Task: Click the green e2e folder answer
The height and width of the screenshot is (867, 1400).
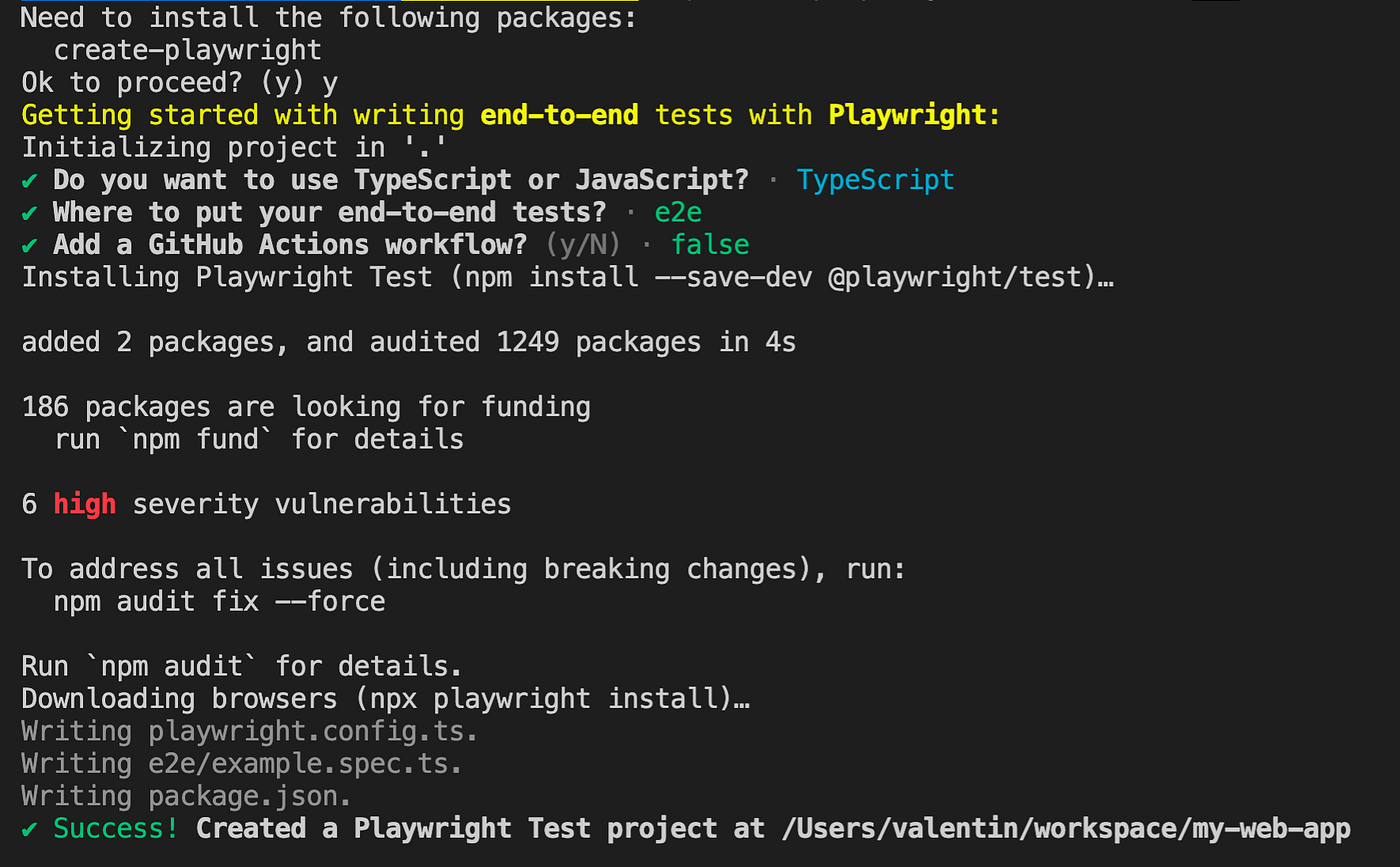Action: (679, 213)
